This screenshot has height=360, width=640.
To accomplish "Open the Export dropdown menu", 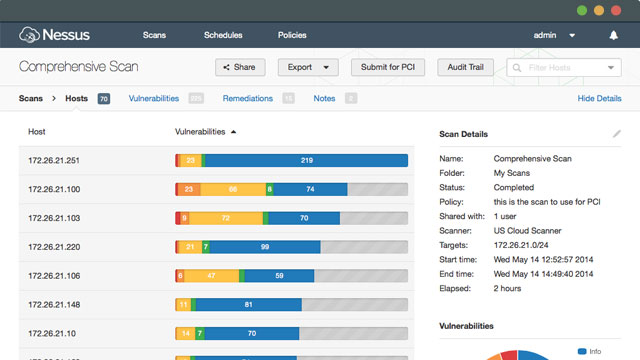I will (x=308, y=67).
